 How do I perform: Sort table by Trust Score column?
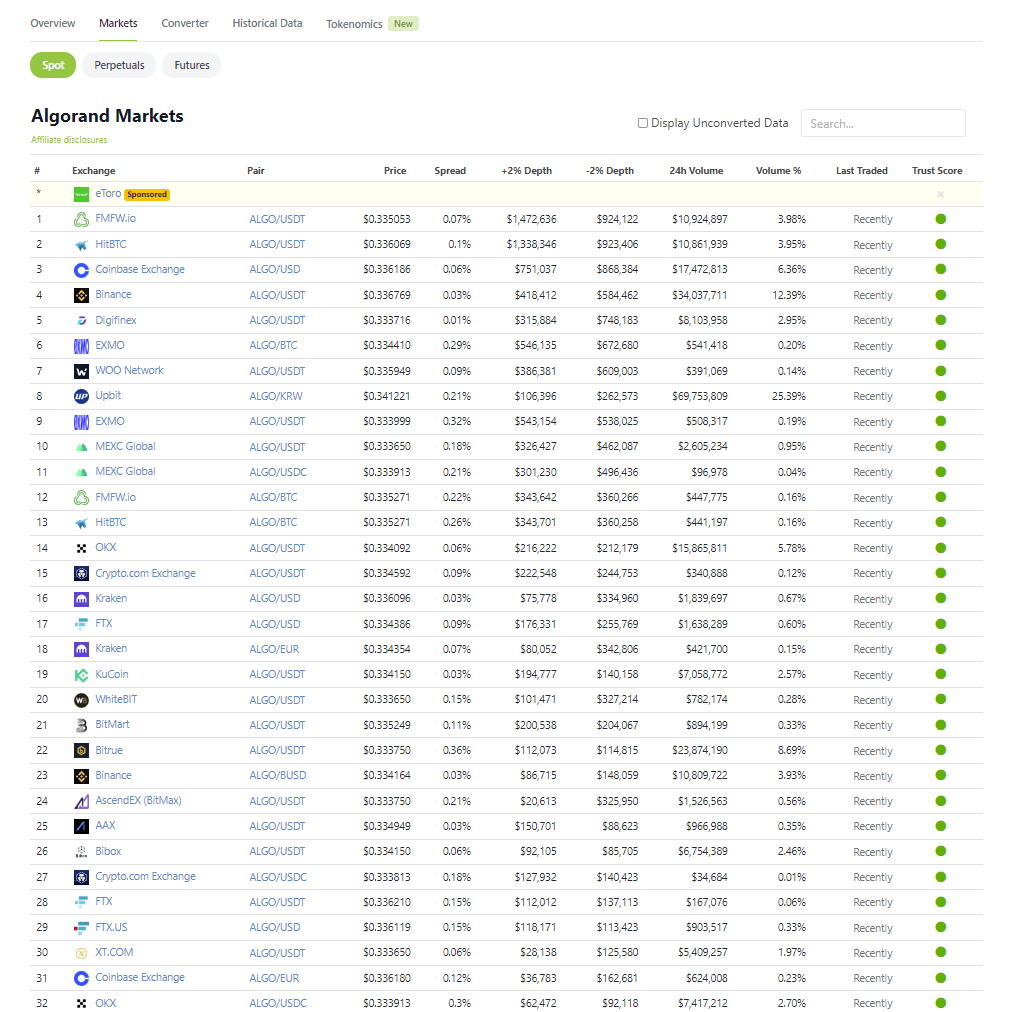click(x=936, y=171)
